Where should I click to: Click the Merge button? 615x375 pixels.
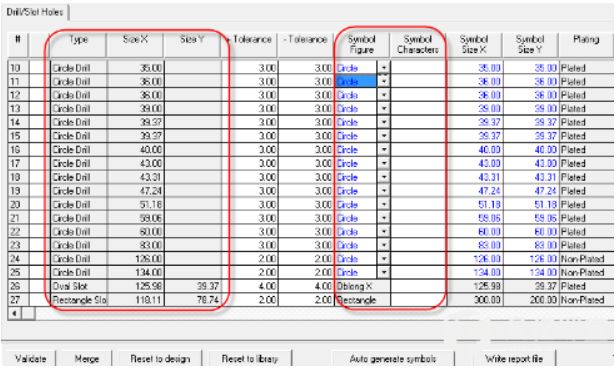(86, 359)
